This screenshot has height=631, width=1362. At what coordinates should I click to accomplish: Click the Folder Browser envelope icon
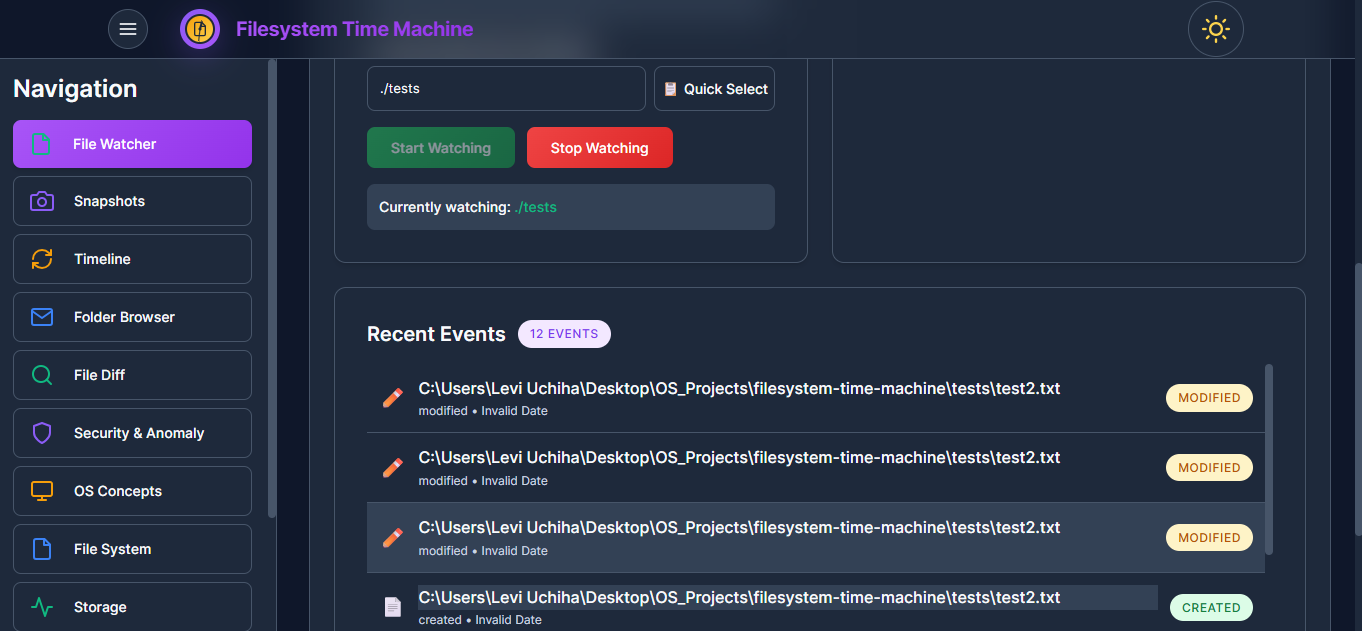point(42,317)
